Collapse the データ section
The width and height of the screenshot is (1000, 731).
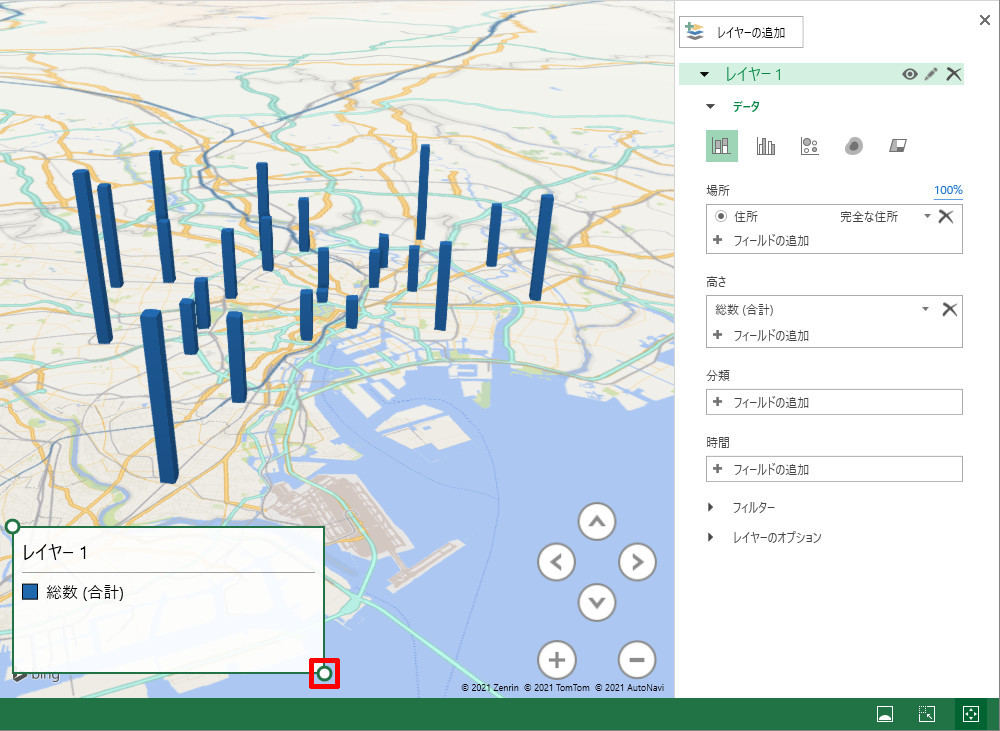pos(711,106)
